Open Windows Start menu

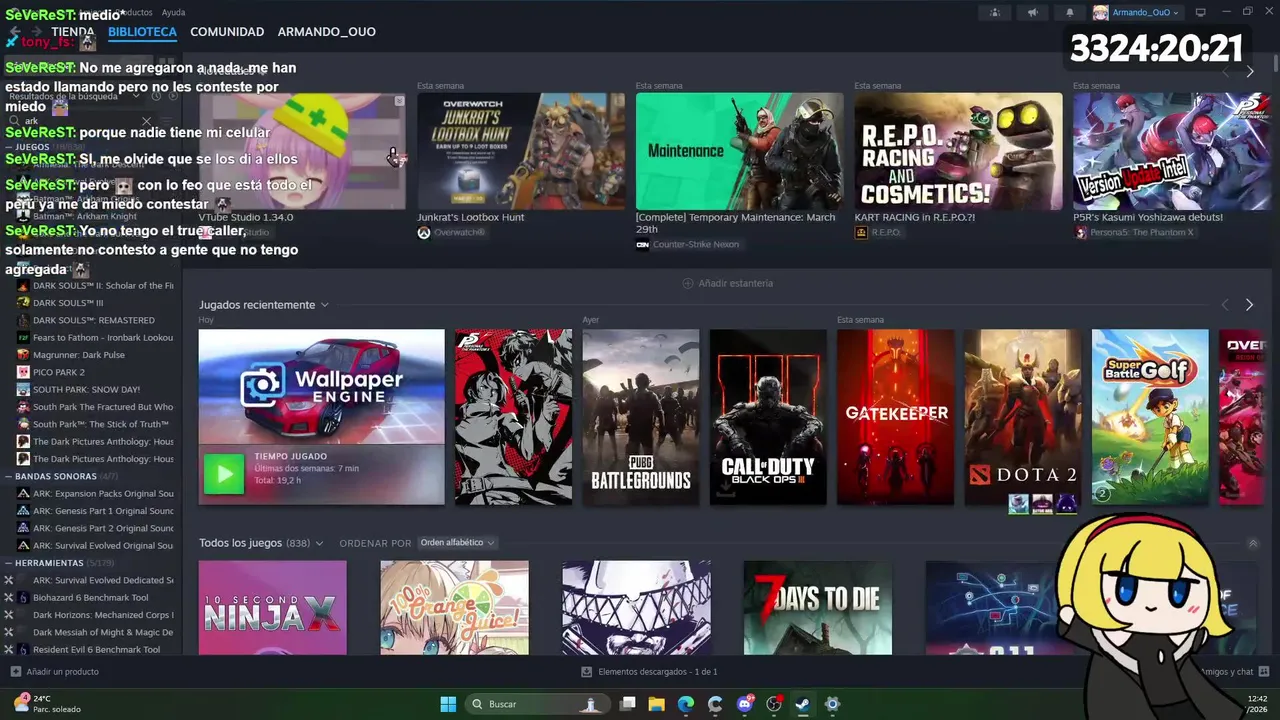point(448,704)
